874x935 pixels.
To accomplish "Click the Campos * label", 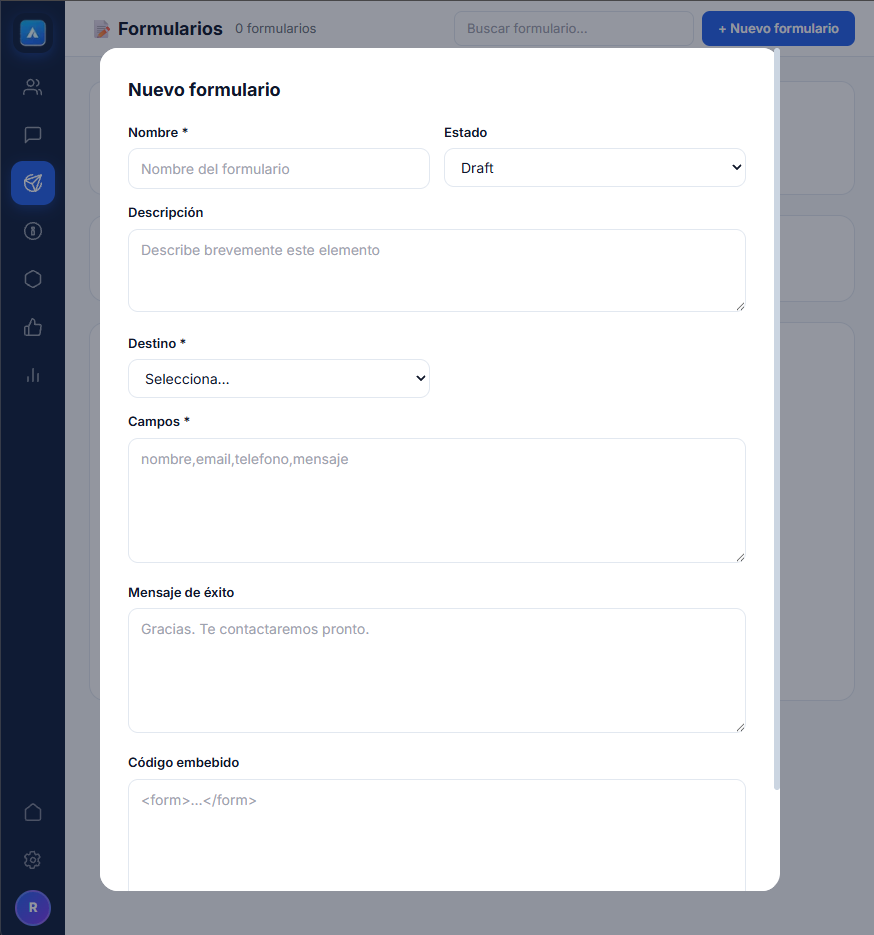I will [159, 422].
